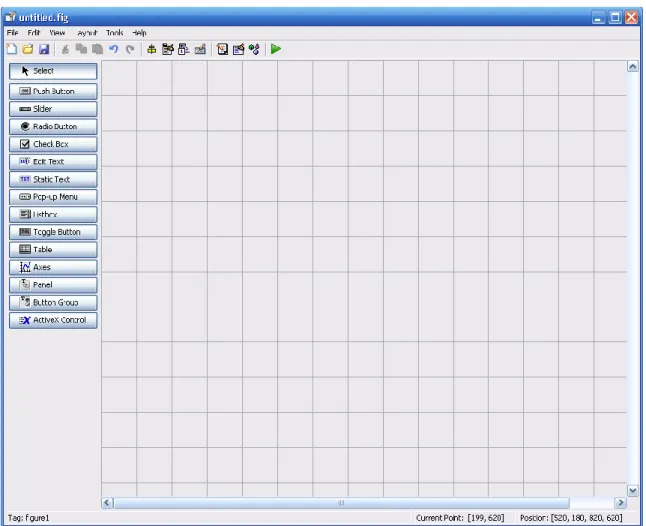Select the Radio Button component
Screen dimensions: 646x526
click(x=53, y=126)
